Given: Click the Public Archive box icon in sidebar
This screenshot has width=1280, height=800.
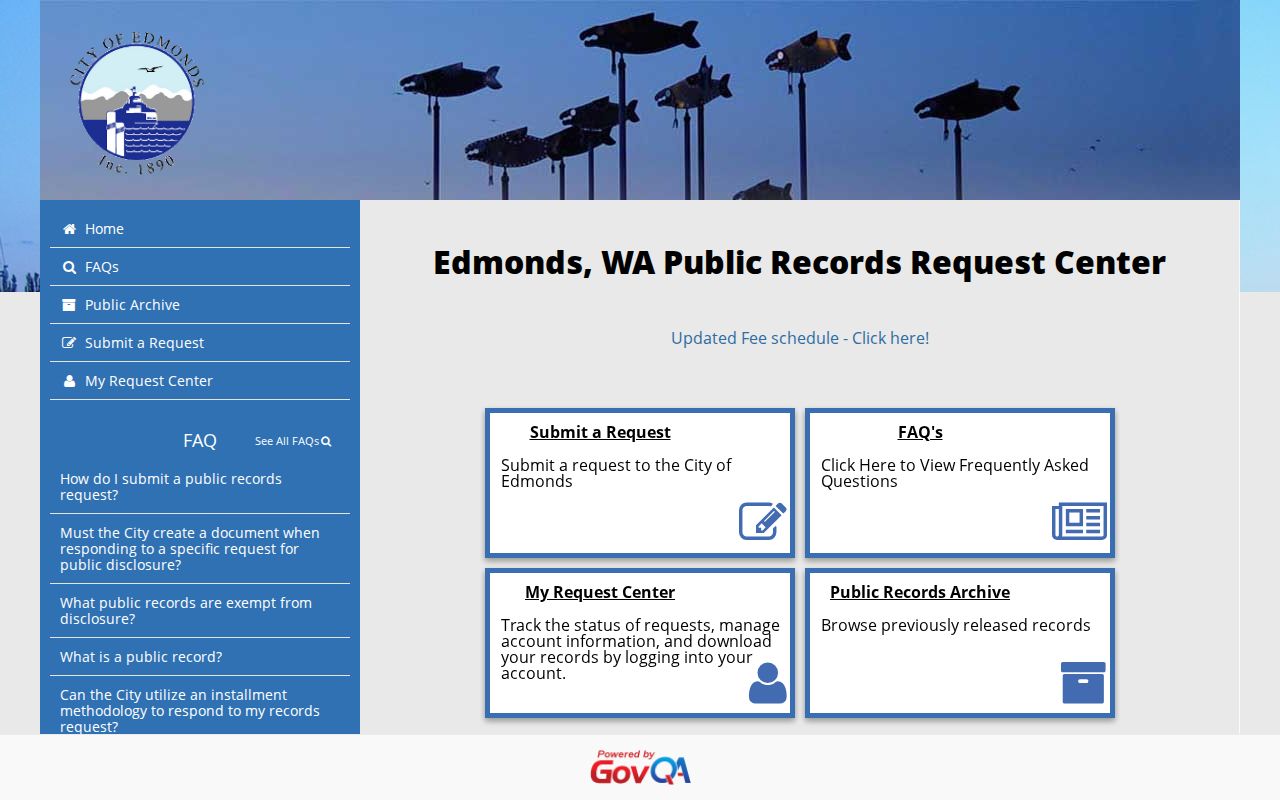Looking at the screenshot, I should (69, 305).
